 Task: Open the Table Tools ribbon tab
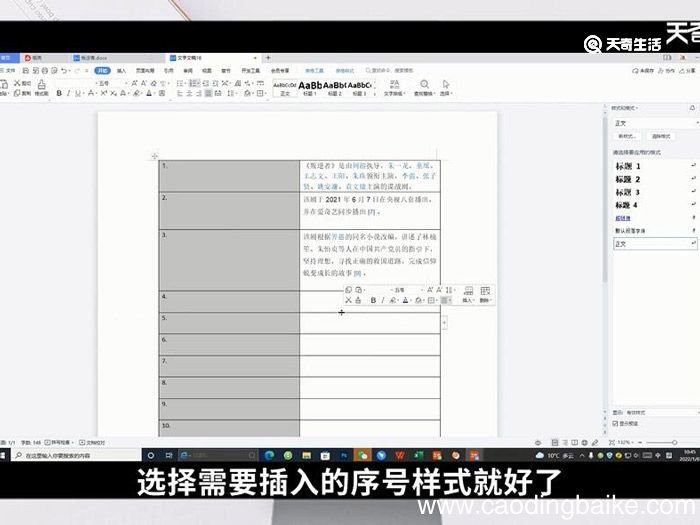[x=315, y=71]
